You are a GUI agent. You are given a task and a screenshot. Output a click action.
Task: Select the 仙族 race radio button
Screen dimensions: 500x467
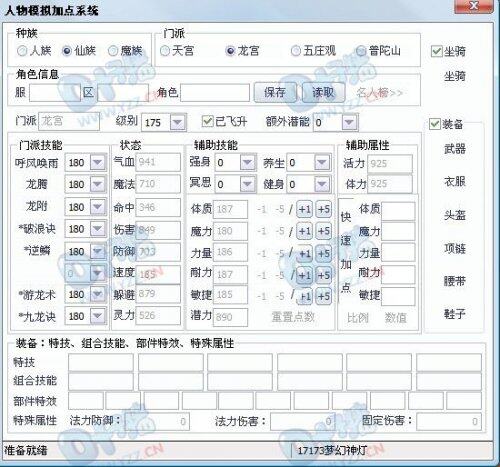pyautogui.click(x=67, y=51)
